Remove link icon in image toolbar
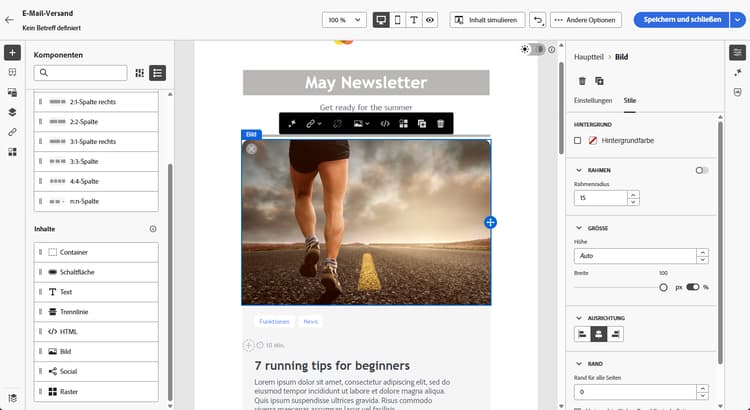 (337, 123)
